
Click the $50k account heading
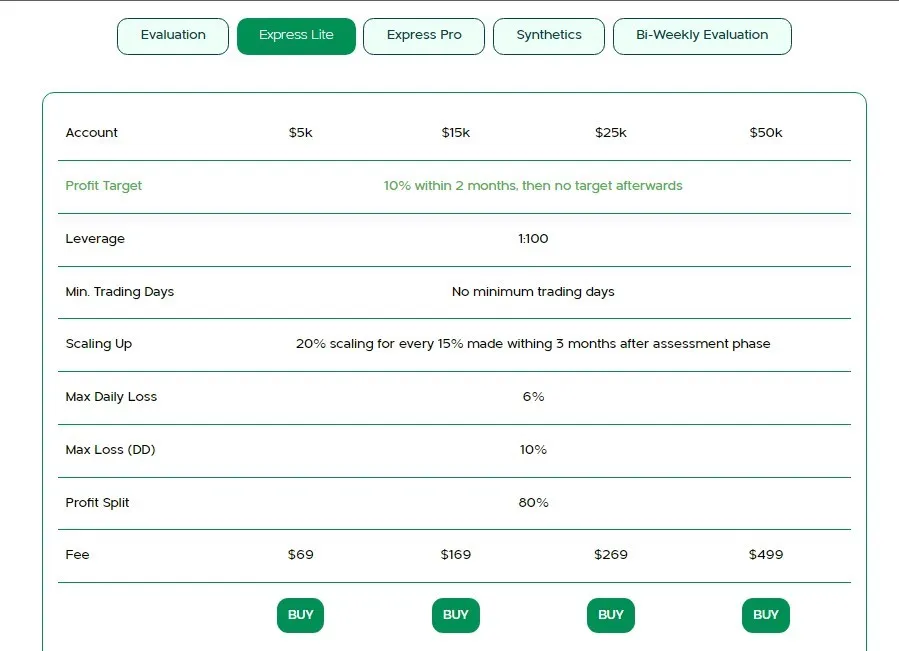[765, 132]
